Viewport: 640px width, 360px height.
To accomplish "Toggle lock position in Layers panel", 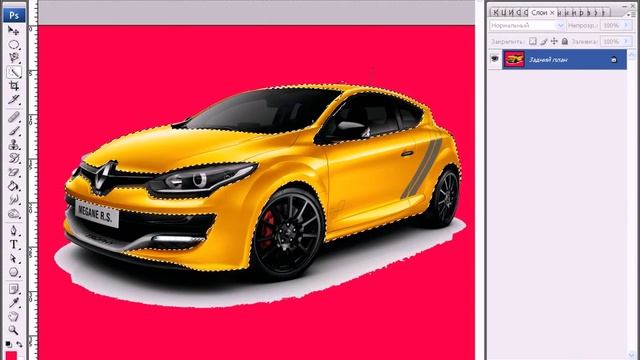I will 554,41.
